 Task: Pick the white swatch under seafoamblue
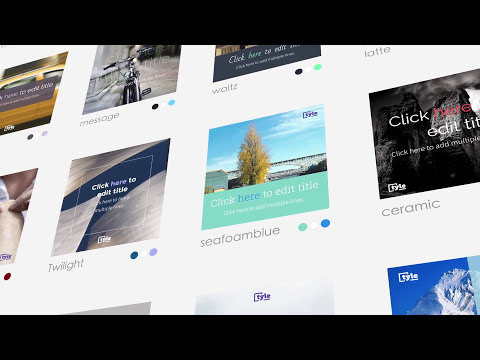pos(314,226)
